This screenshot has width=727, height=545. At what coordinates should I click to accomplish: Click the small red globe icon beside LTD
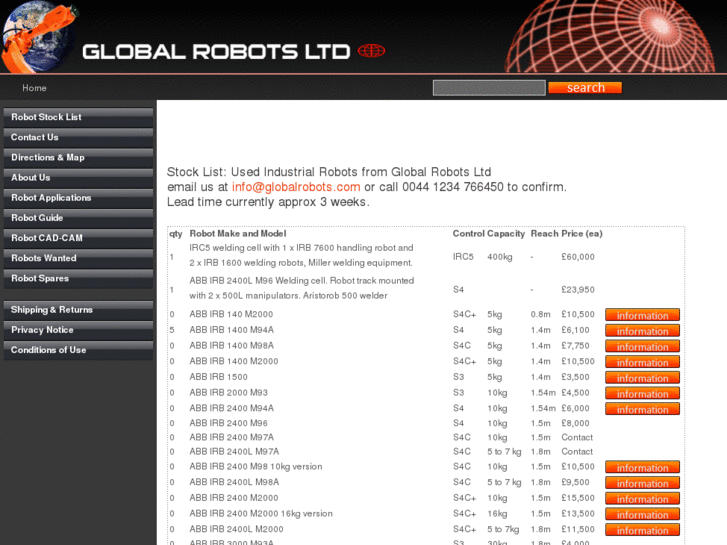[371, 51]
